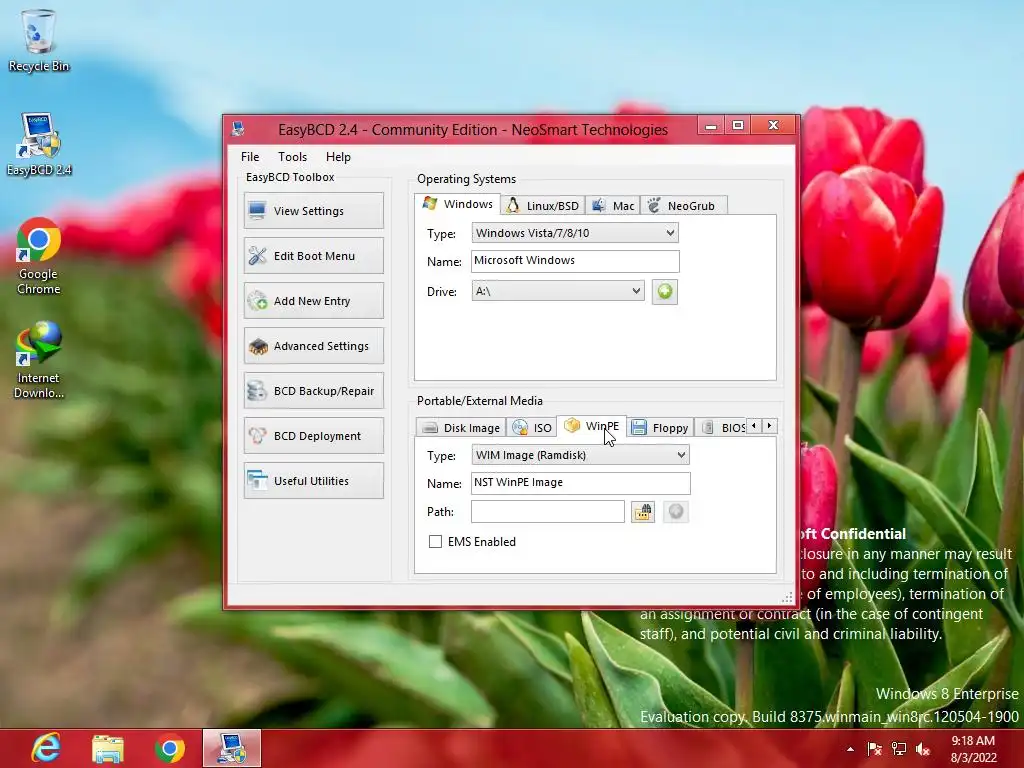Click the window resize grip corner
Screen dimensions: 1024x768
click(787, 597)
